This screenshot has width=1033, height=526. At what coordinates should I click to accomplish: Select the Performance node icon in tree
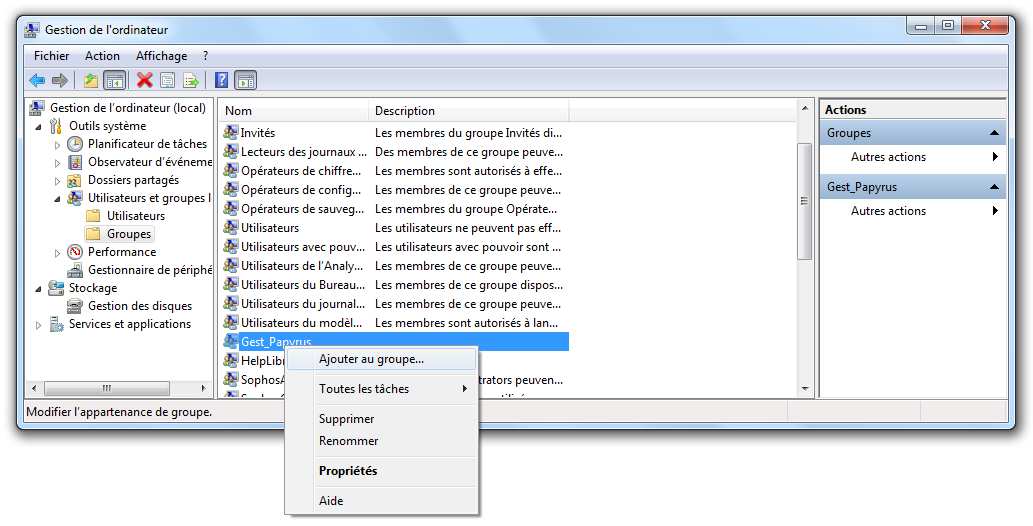[75, 252]
